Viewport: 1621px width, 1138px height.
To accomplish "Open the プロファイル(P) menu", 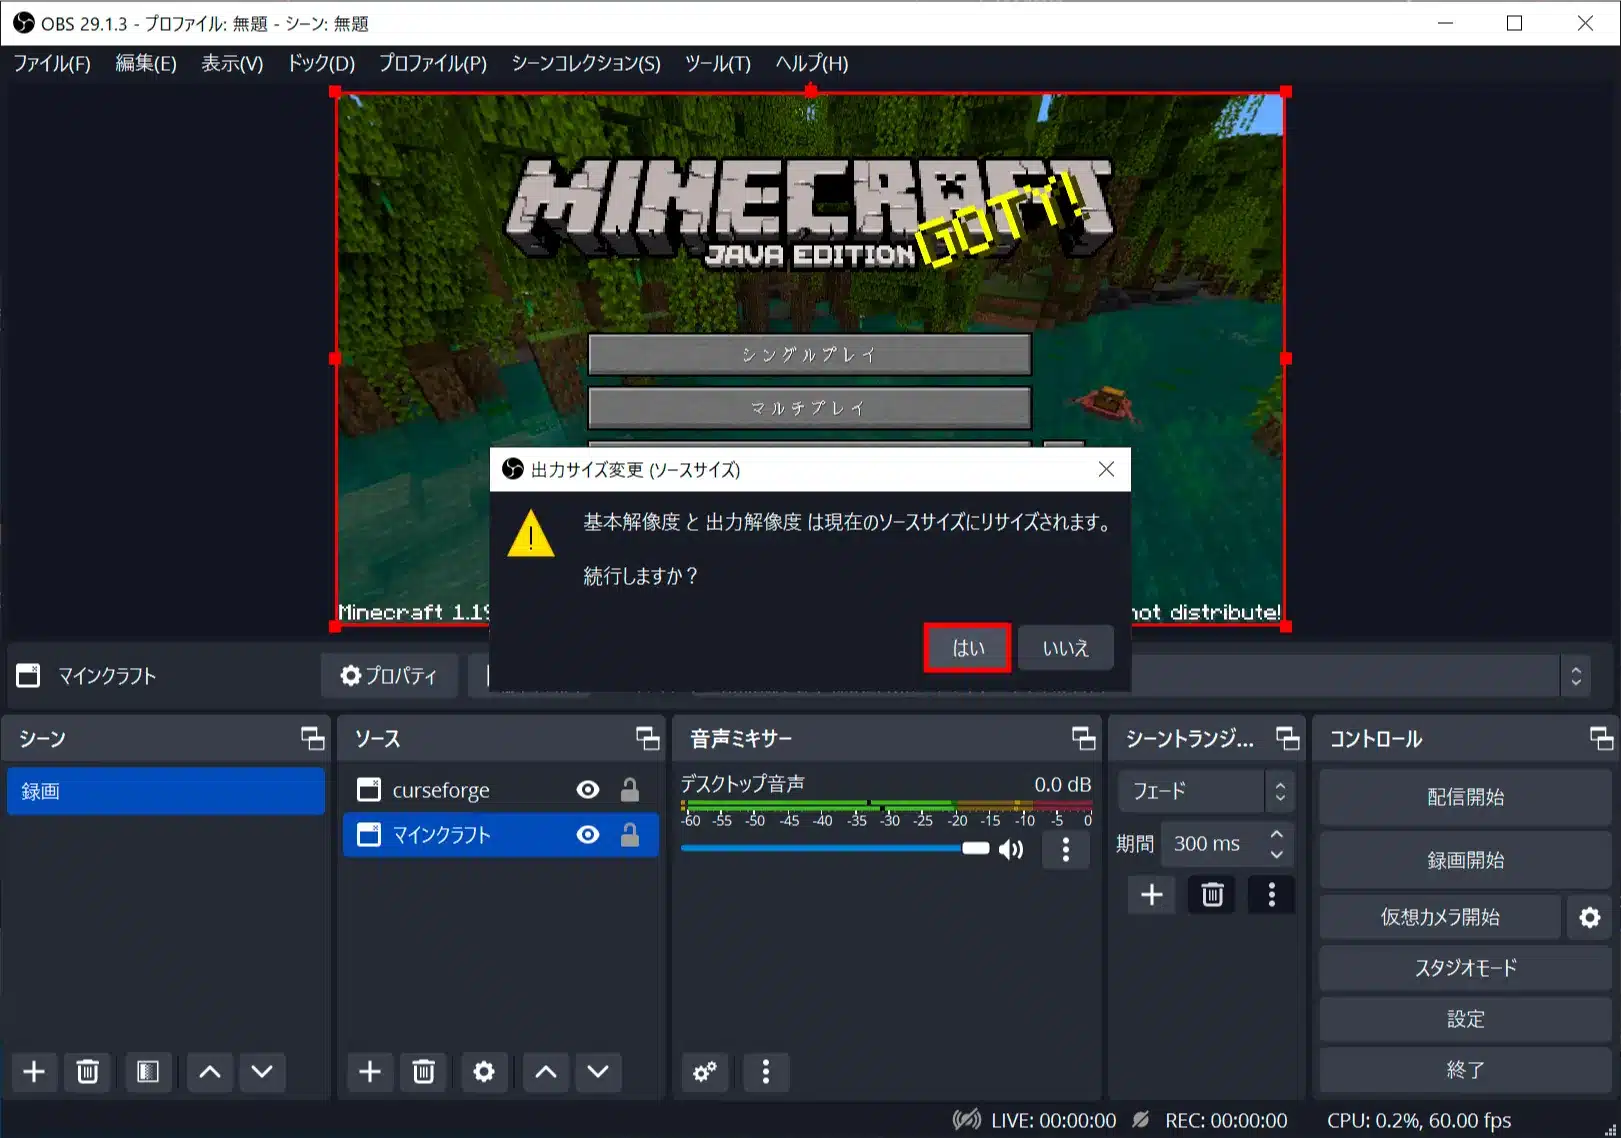I will 433,63.
